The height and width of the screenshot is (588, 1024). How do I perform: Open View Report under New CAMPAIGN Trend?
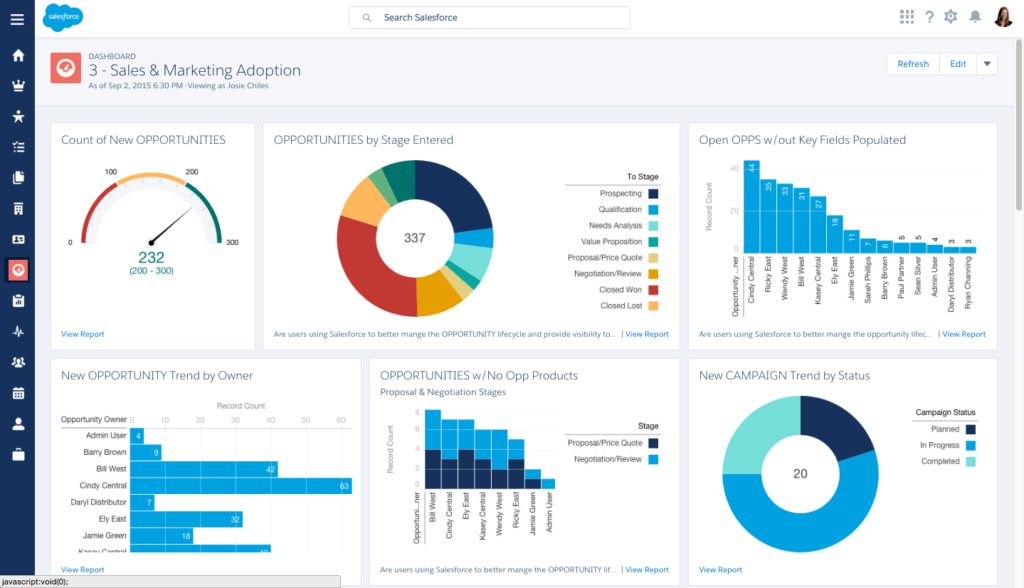[x=720, y=570]
